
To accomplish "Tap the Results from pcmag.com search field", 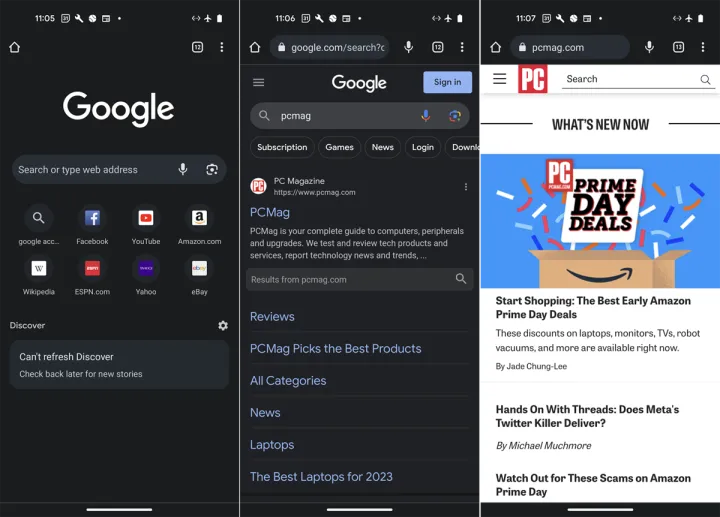I will 350,280.
